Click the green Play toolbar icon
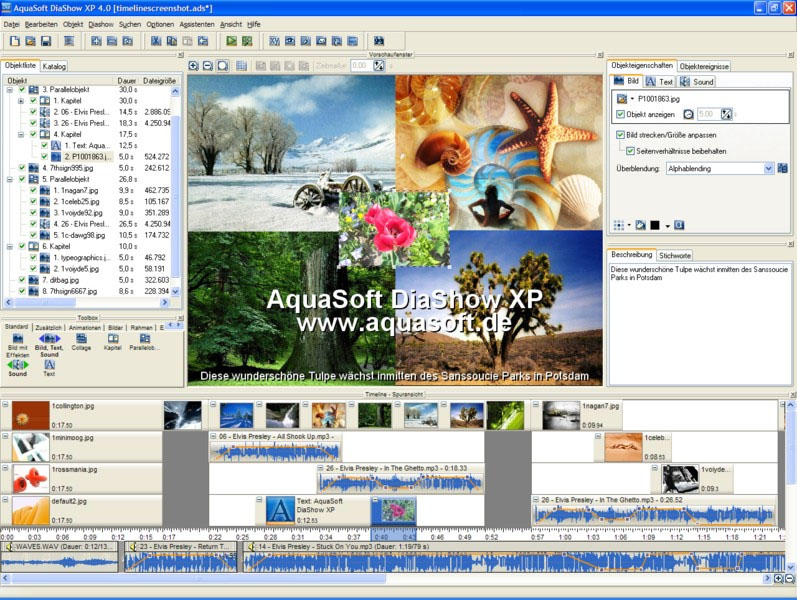 [x=231, y=41]
